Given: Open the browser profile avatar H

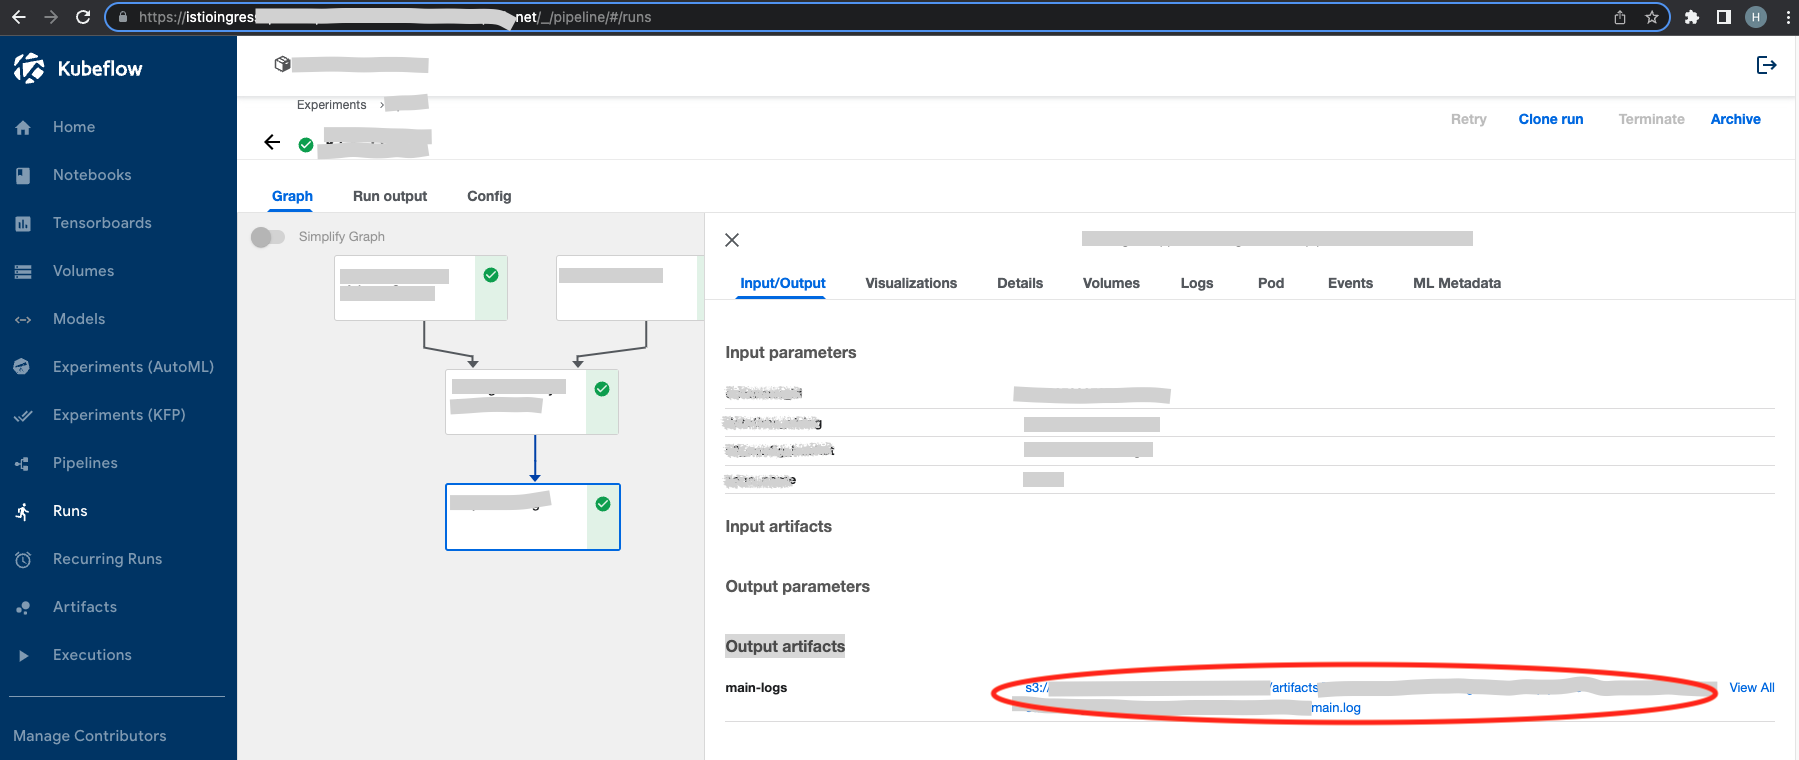Looking at the screenshot, I should click(1756, 17).
